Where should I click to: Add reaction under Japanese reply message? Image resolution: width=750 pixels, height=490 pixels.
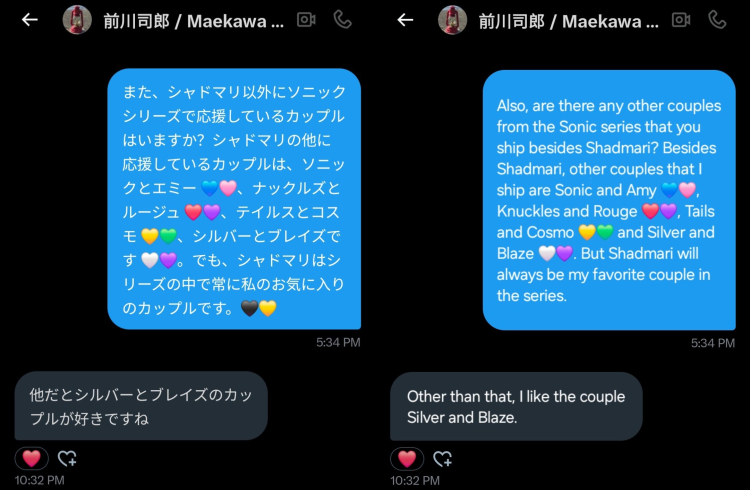[67, 458]
